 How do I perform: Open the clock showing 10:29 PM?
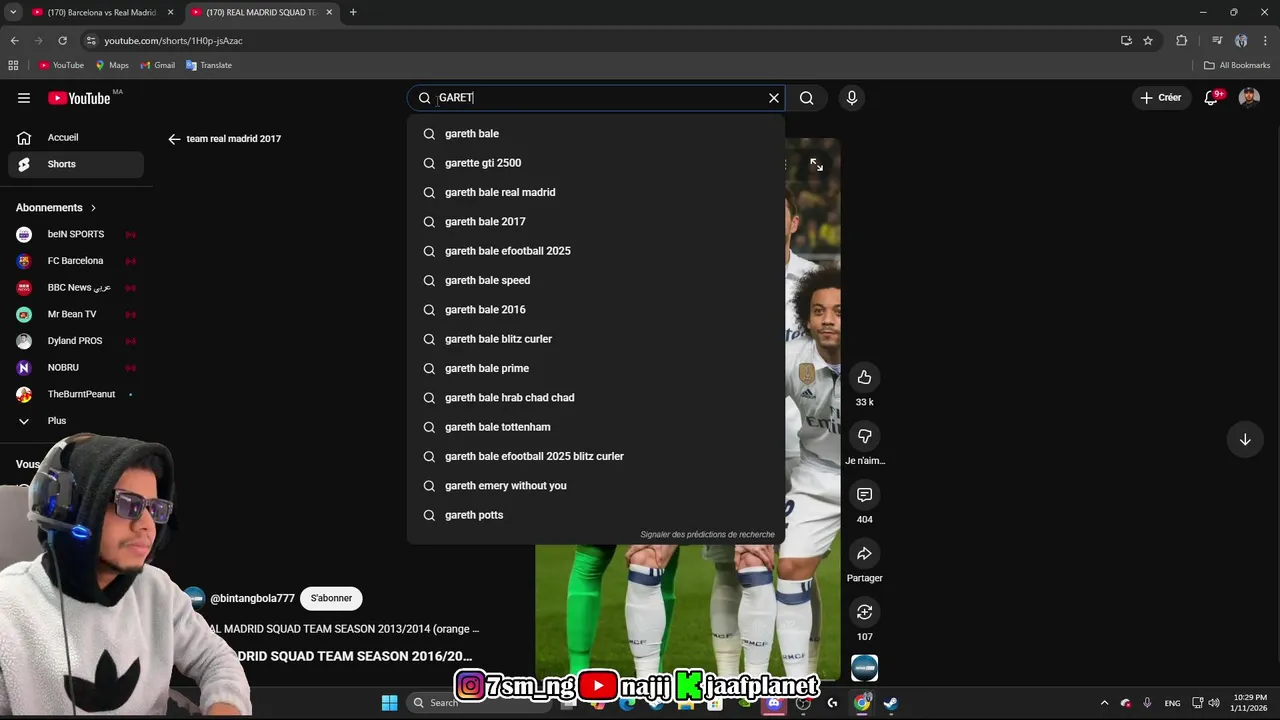point(1249,703)
